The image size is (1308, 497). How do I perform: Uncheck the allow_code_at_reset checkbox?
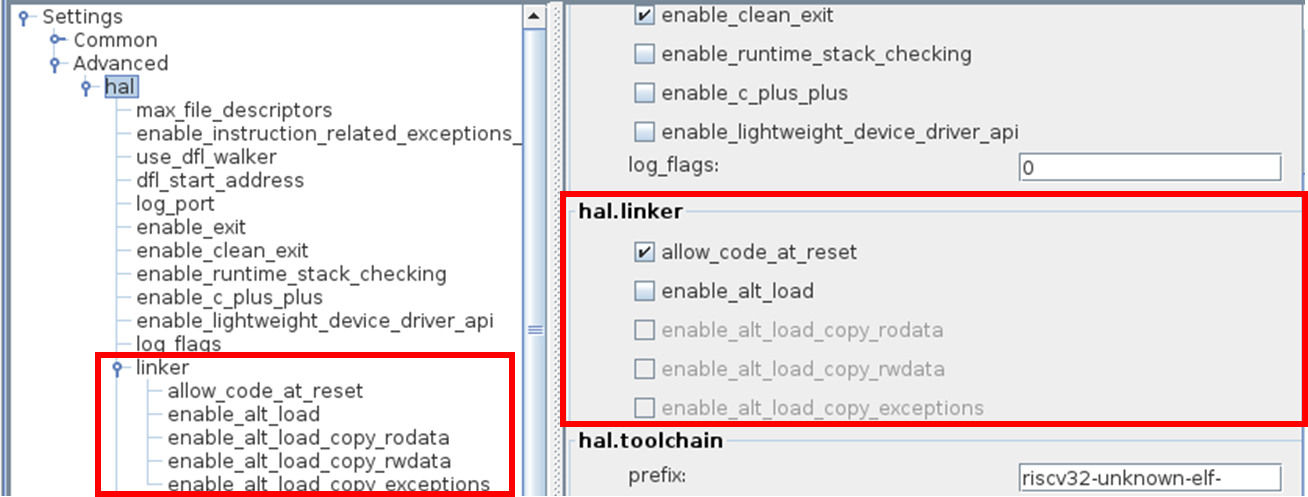(x=644, y=252)
